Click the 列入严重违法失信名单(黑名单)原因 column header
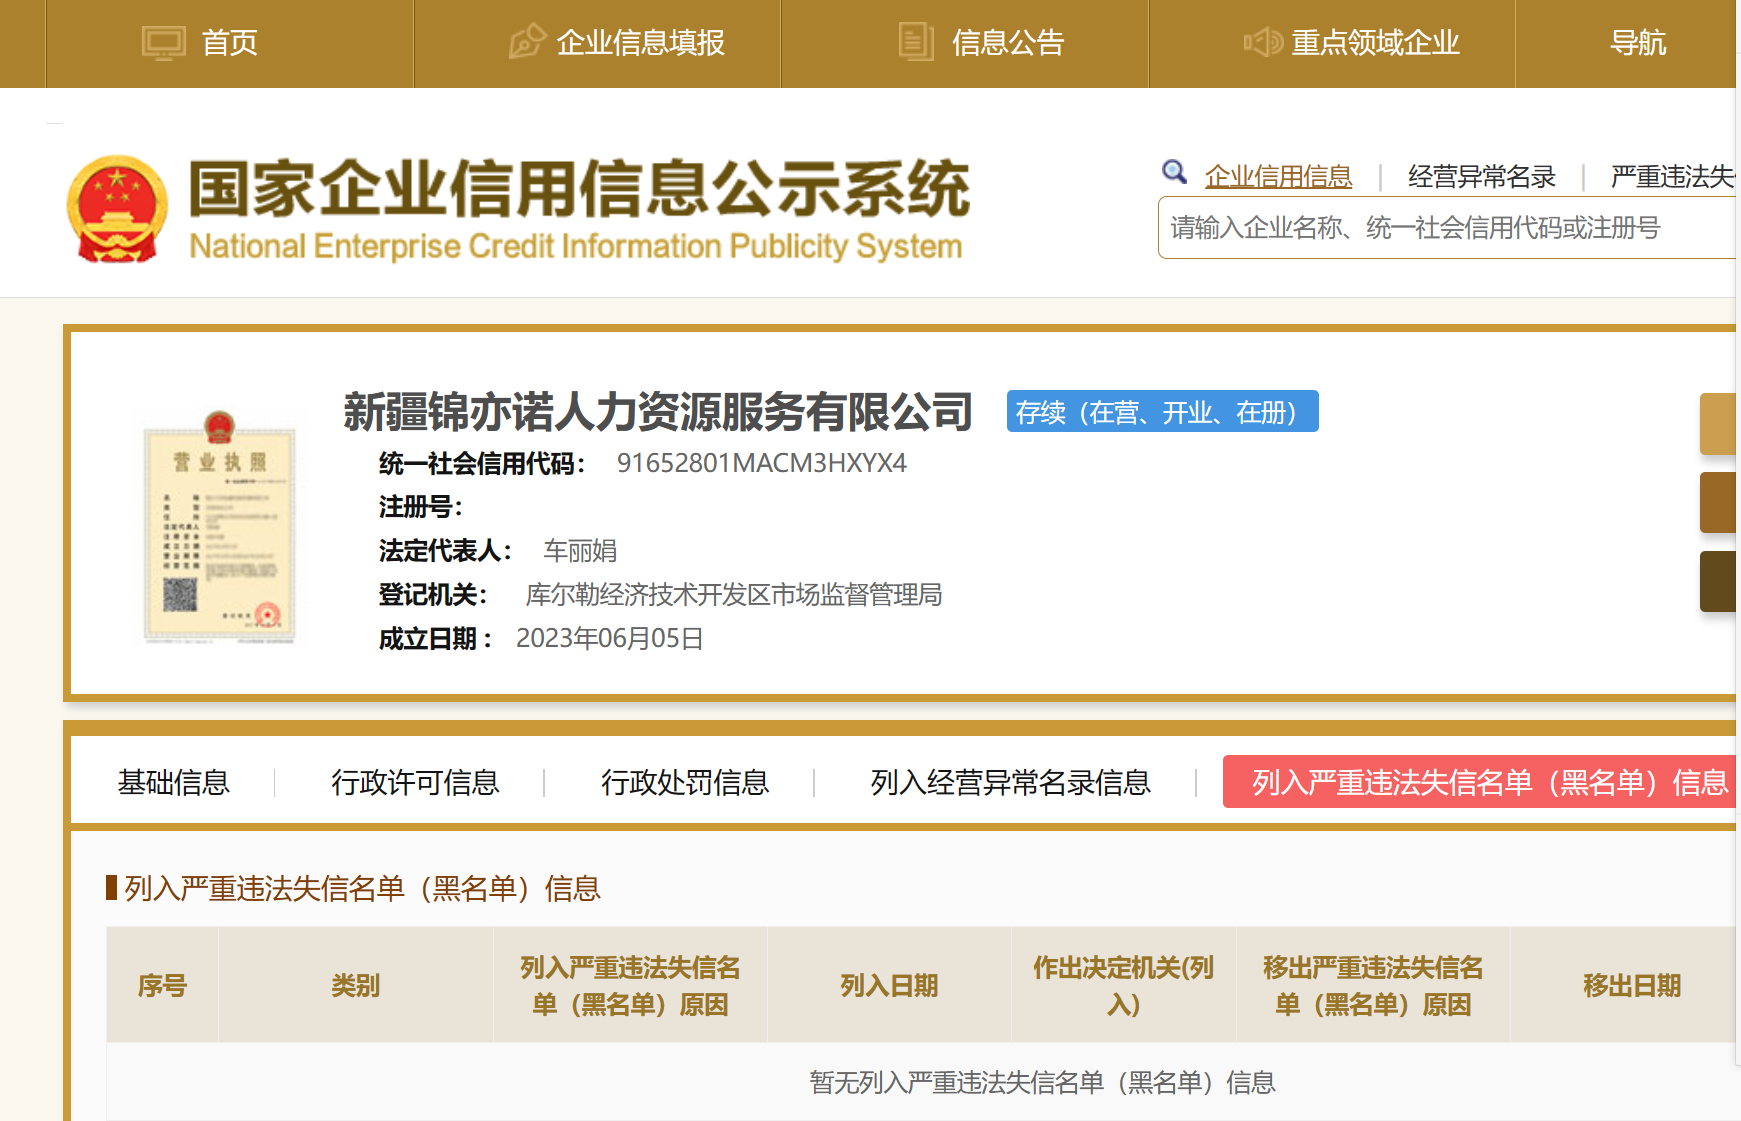The height and width of the screenshot is (1121, 1741). 630,986
